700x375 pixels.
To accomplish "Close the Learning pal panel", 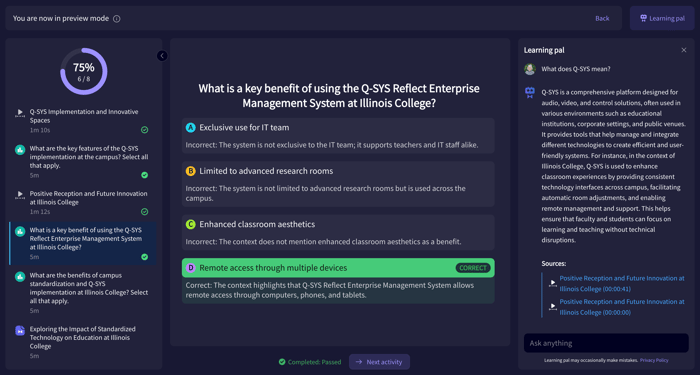I will 683,50.
